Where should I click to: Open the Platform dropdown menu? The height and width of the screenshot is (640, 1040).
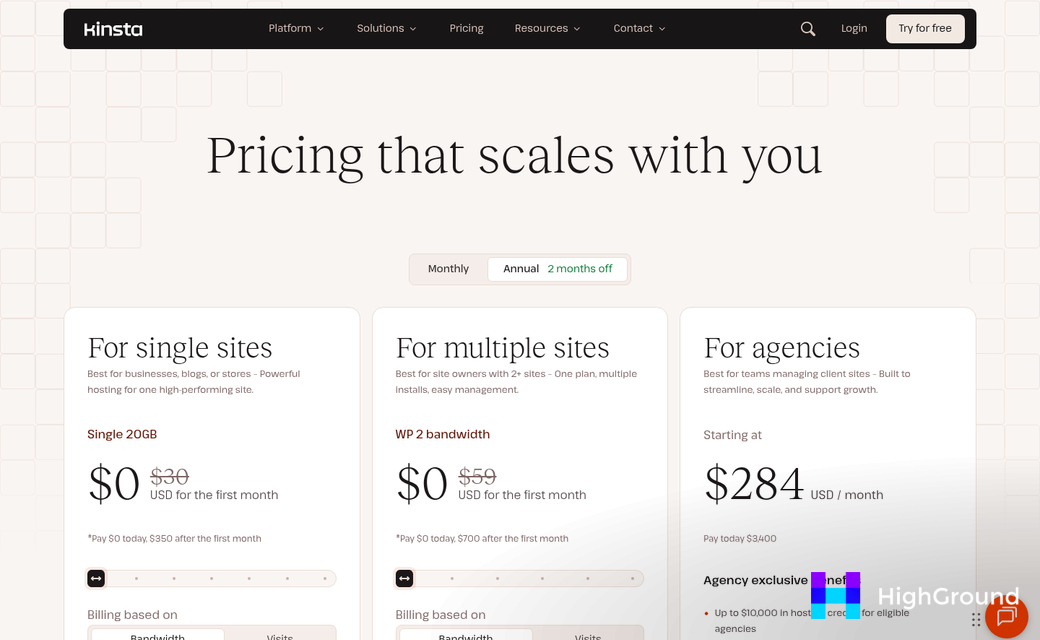coord(296,28)
